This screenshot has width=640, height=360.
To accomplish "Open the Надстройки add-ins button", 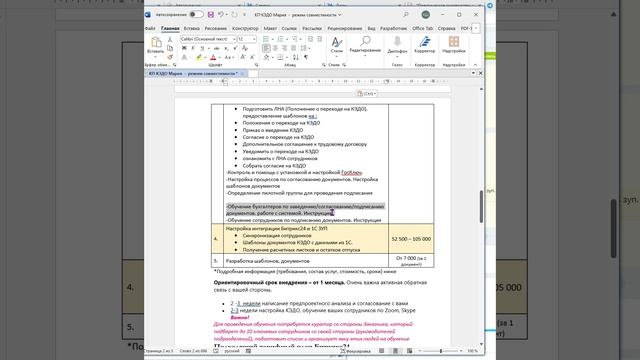I will pyautogui.click(x=453, y=45).
